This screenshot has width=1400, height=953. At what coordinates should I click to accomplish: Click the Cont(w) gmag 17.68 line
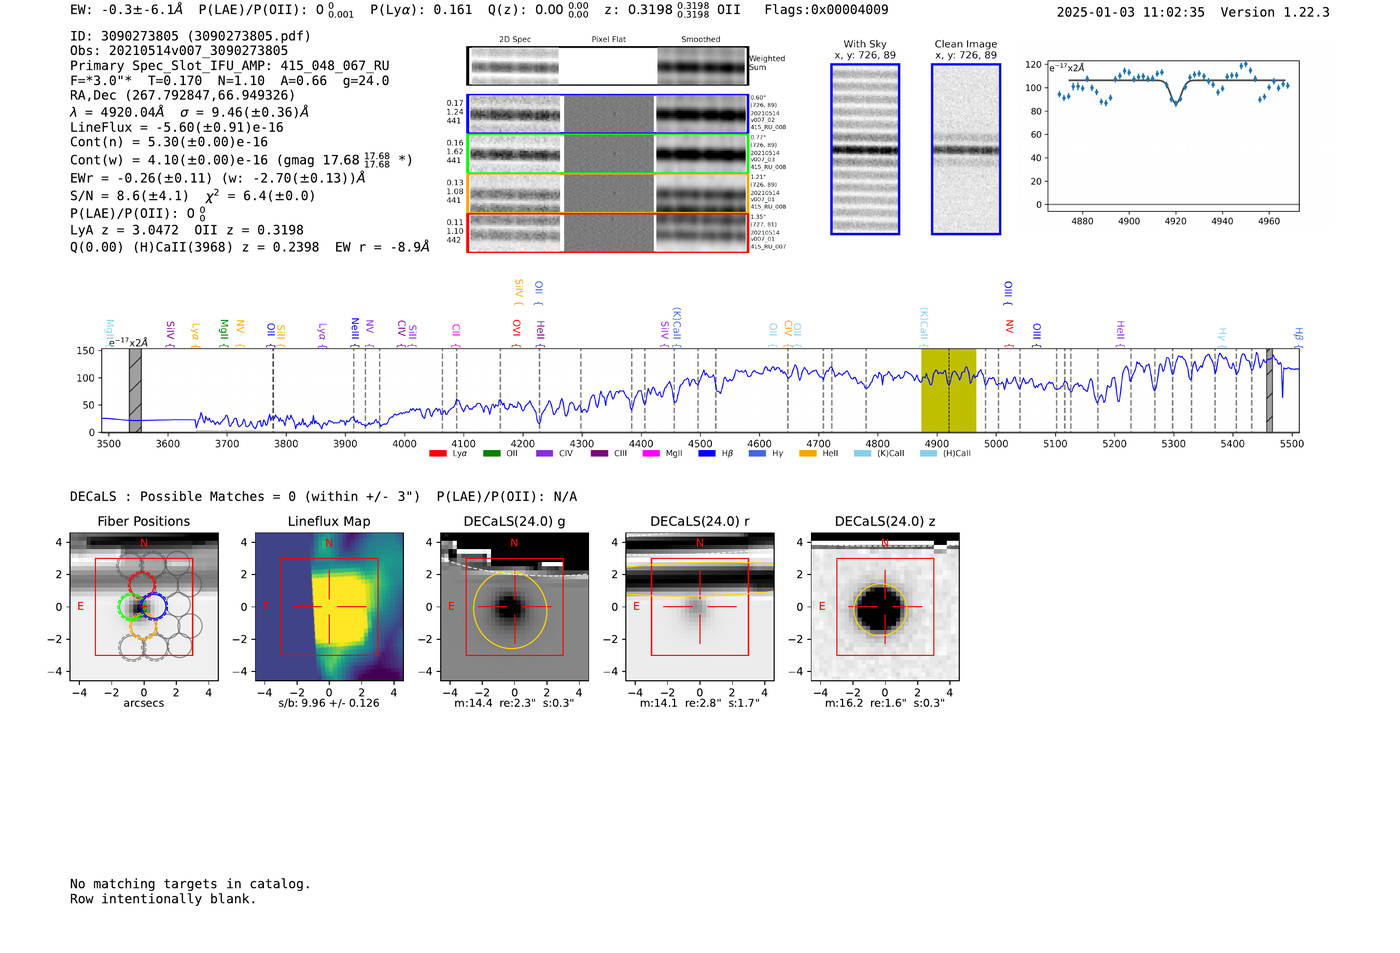(242, 160)
